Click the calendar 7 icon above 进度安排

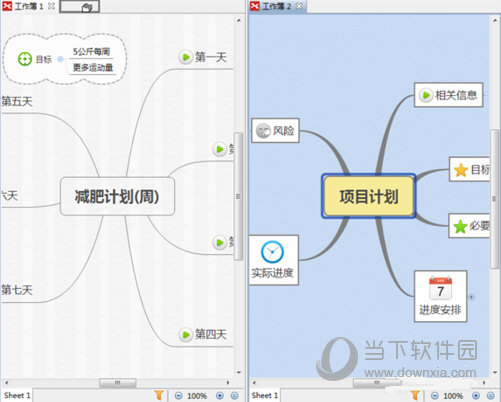pyautogui.click(x=440, y=288)
